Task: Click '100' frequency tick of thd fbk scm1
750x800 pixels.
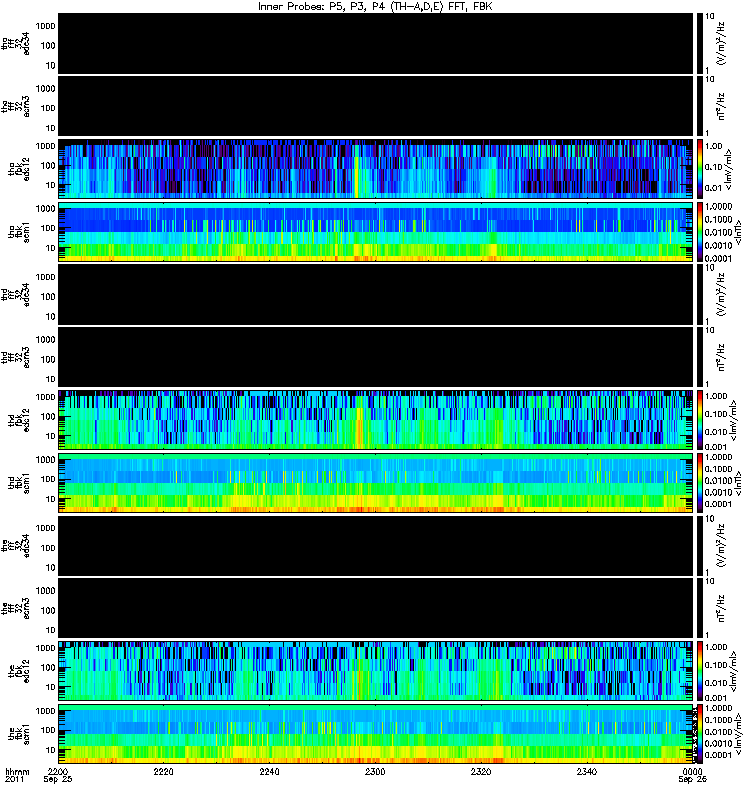Action: (x=48, y=479)
